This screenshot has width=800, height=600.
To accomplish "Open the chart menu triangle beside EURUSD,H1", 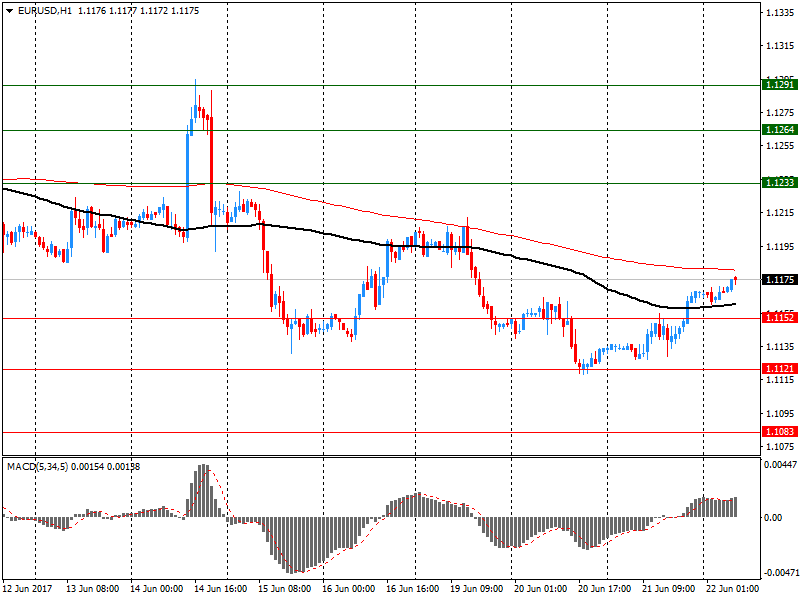I will (x=10, y=11).
